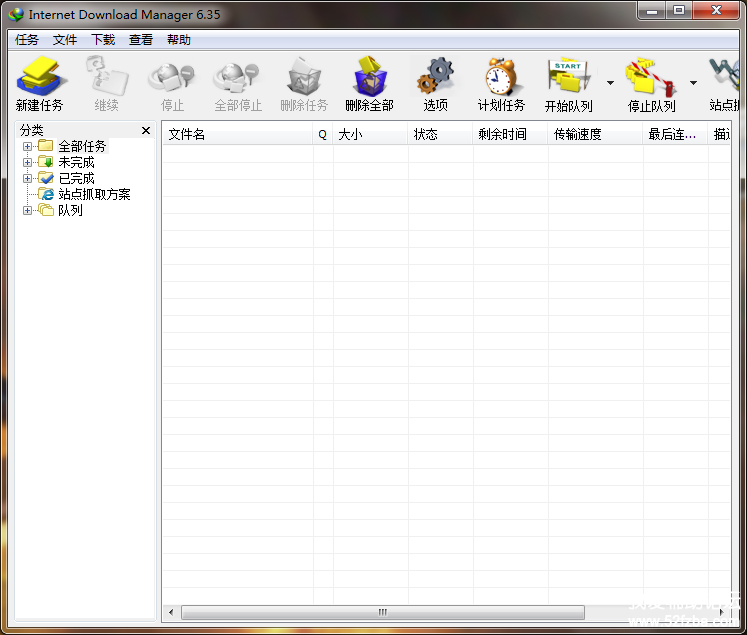Minimize the Internet Download Manager window
This screenshot has height=635, width=747.
pos(652,10)
